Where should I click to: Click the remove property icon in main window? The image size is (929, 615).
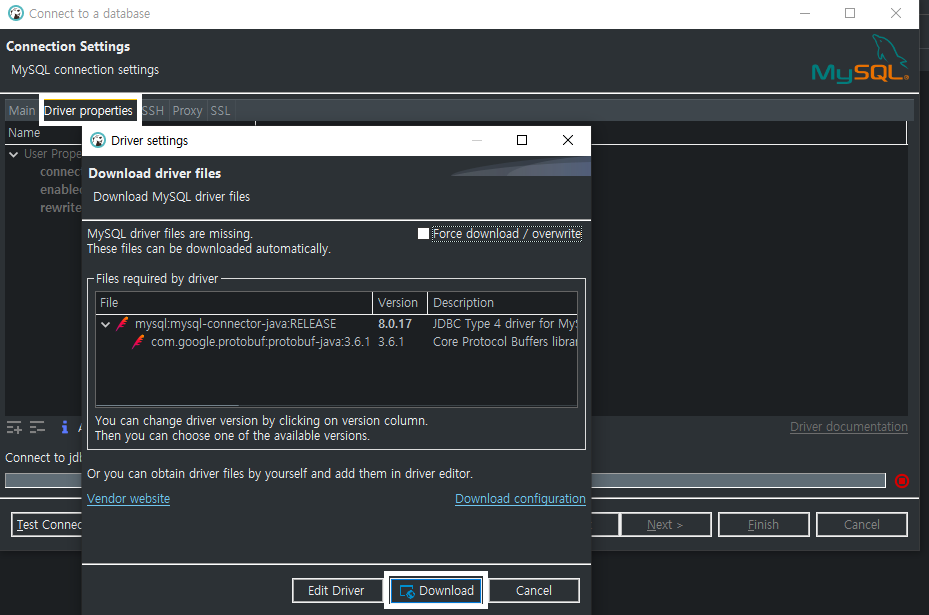[x=37, y=427]
